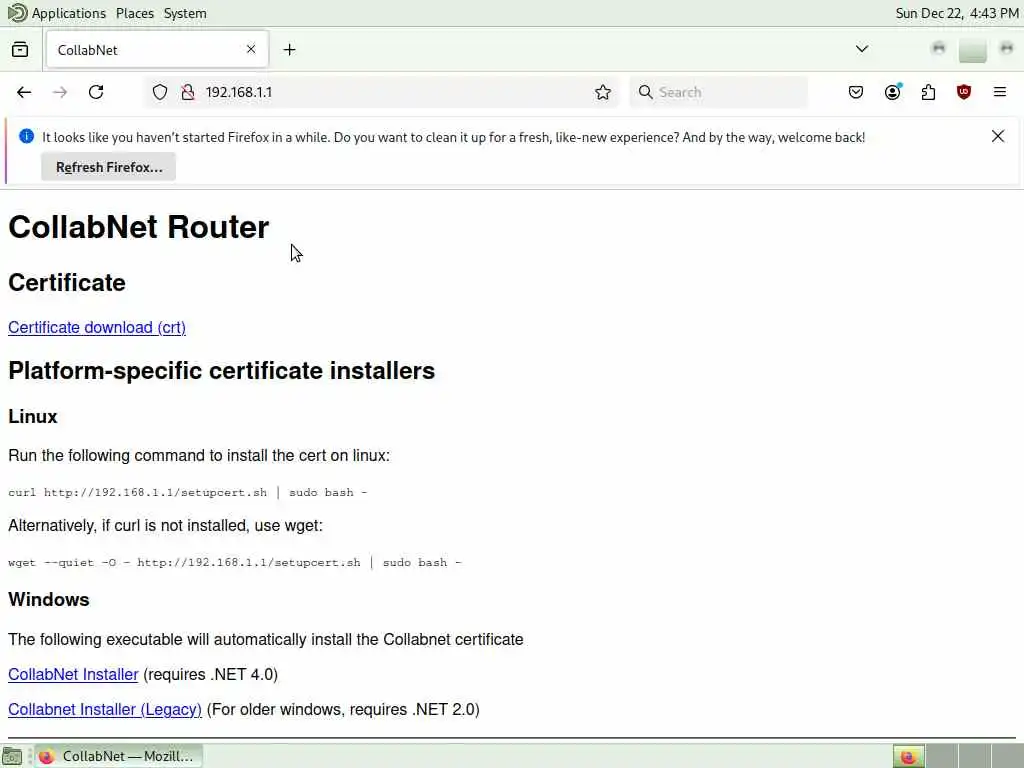Open the CollabNet Installer link
This screenshot has height=768, width=1024.
point(73,674)
